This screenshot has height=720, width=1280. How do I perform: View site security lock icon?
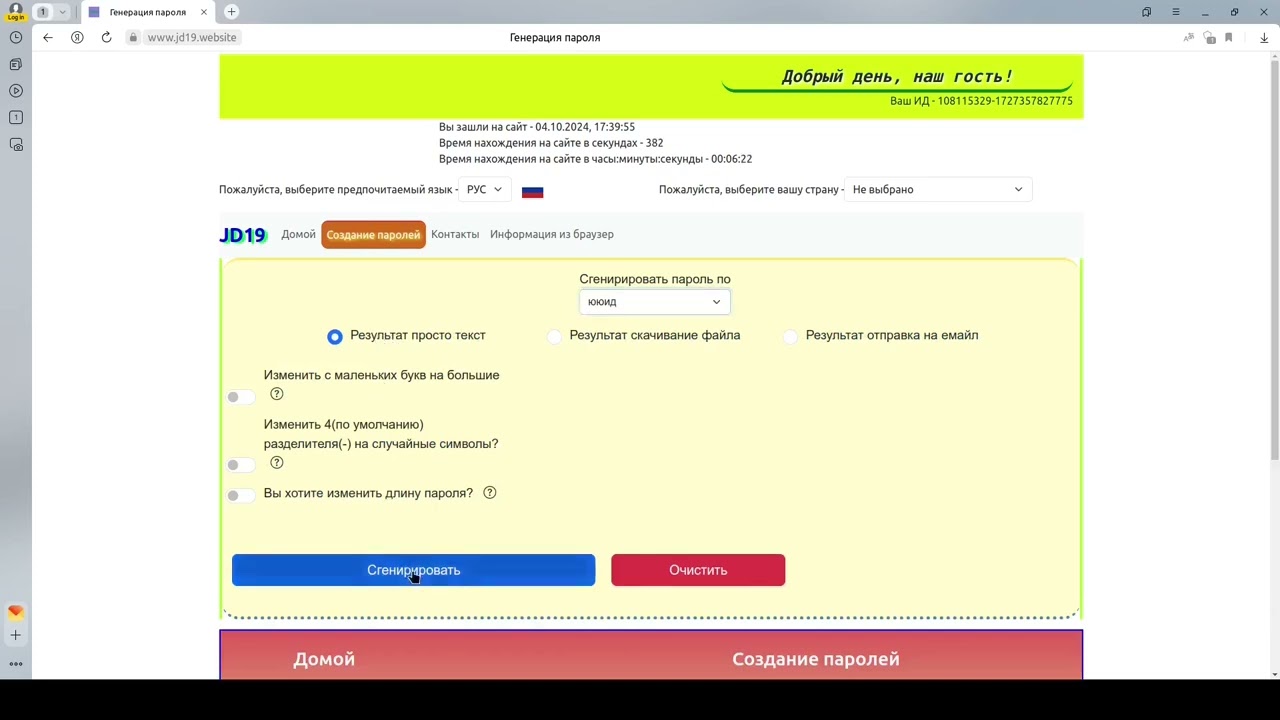coord(133,37)
